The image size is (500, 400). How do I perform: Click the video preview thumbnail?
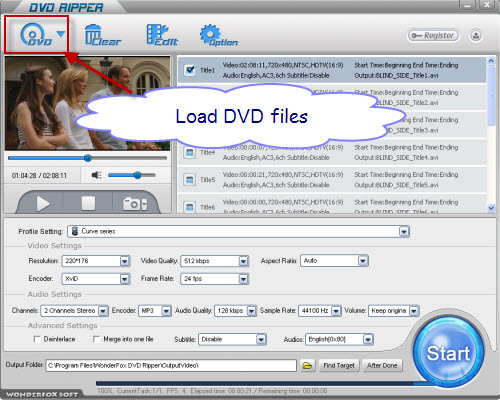coord(87,103)
